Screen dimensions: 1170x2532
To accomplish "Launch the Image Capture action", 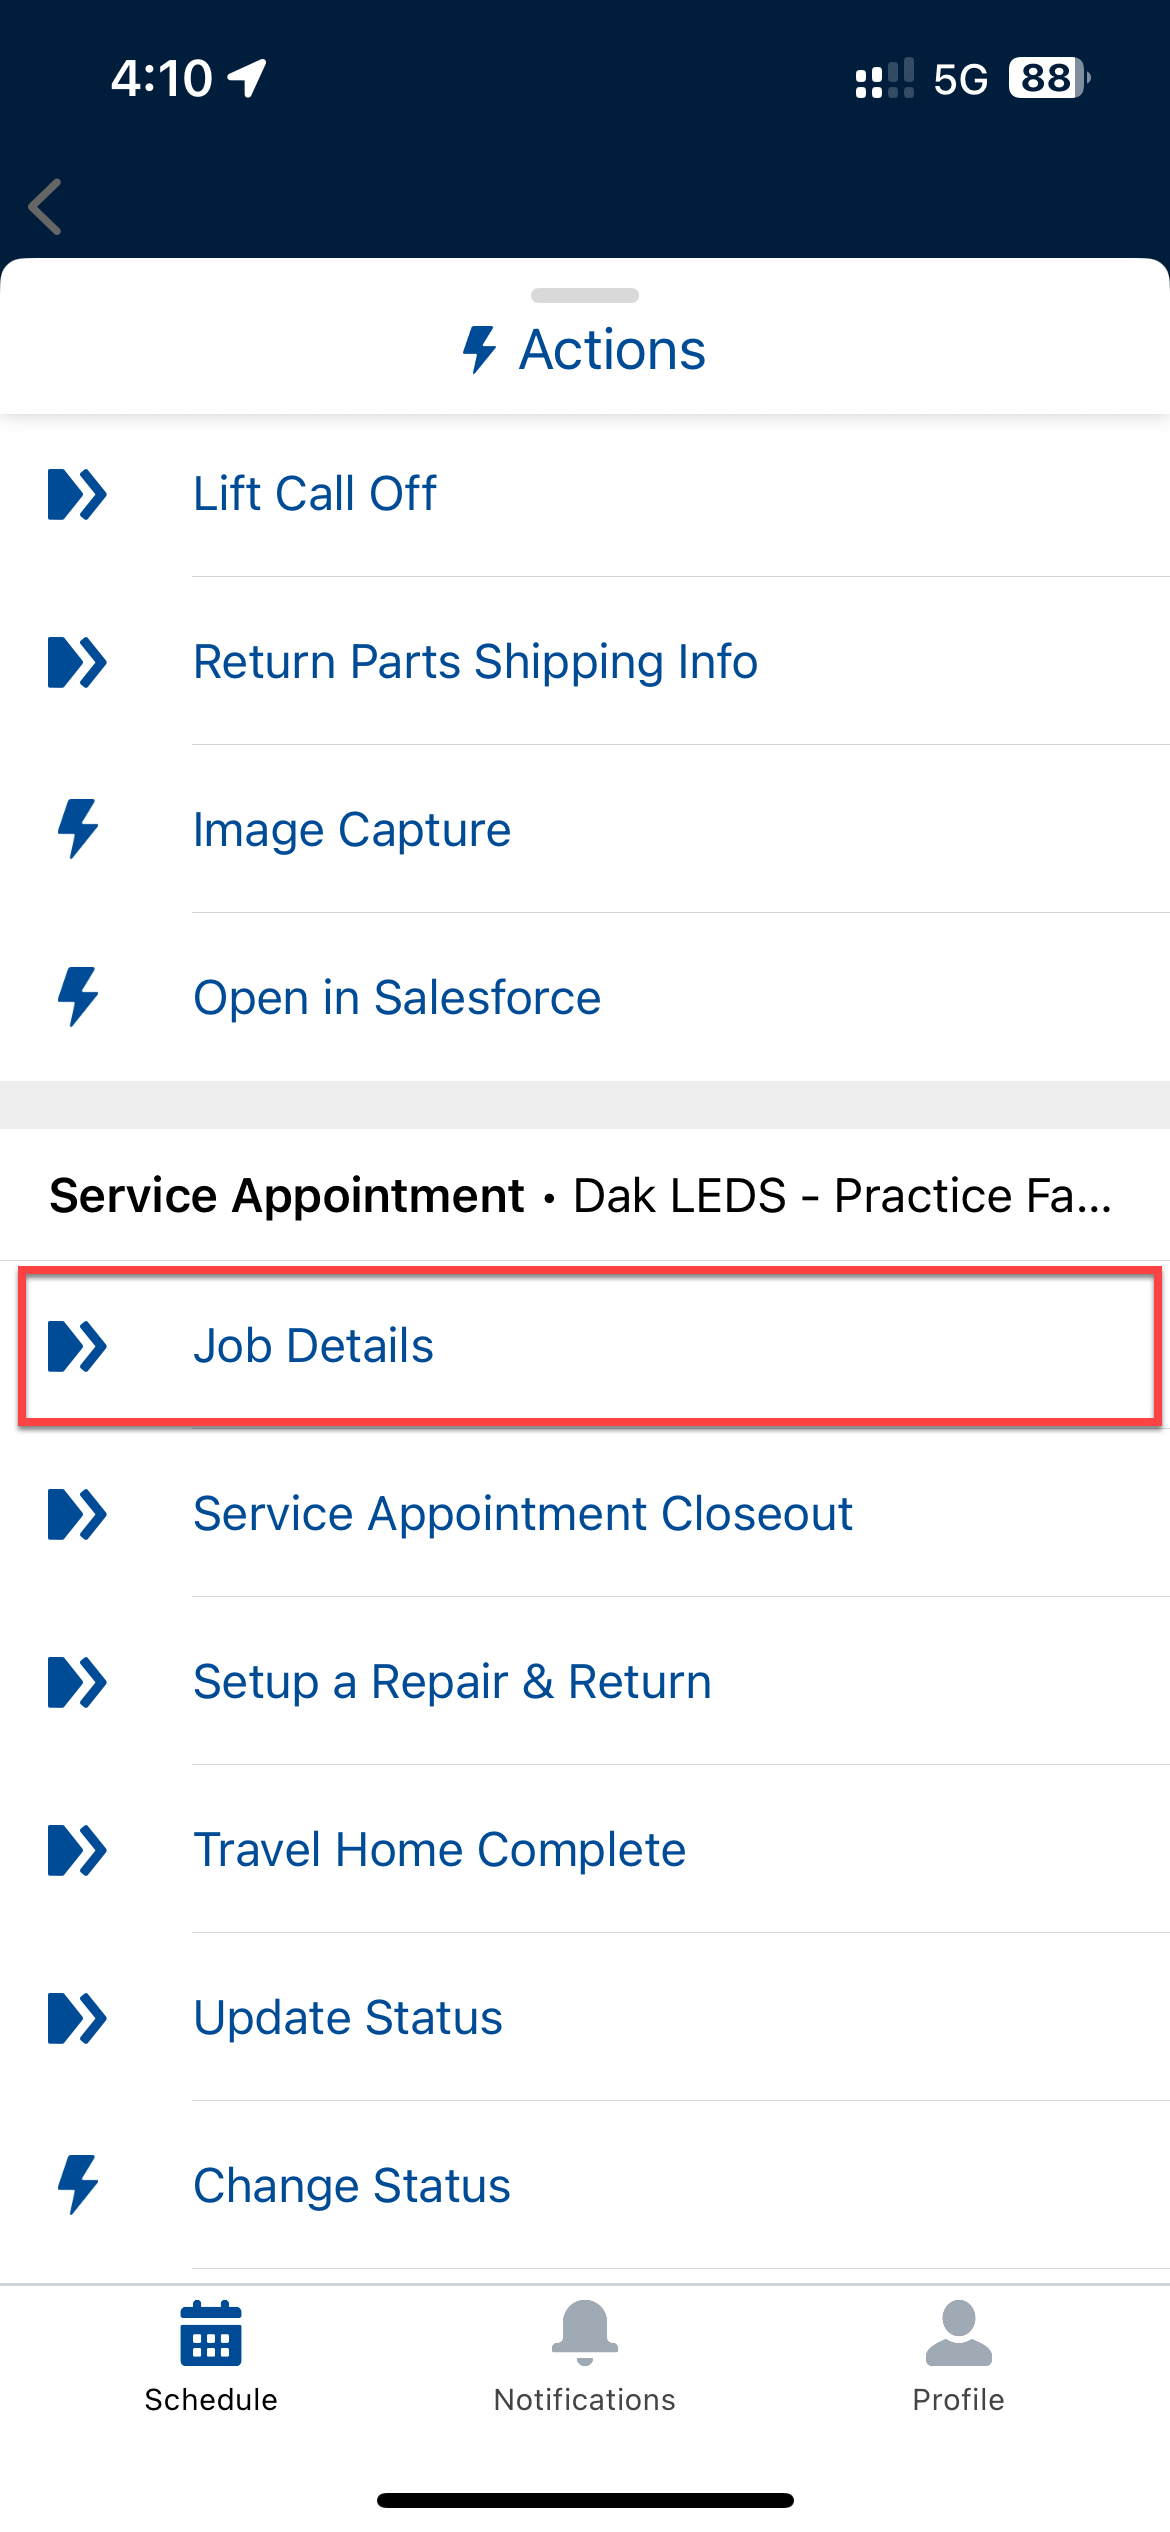I will [352, 830].
